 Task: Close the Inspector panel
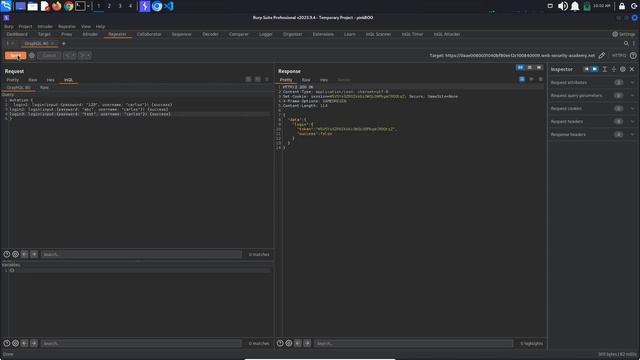tap(632, 69)
